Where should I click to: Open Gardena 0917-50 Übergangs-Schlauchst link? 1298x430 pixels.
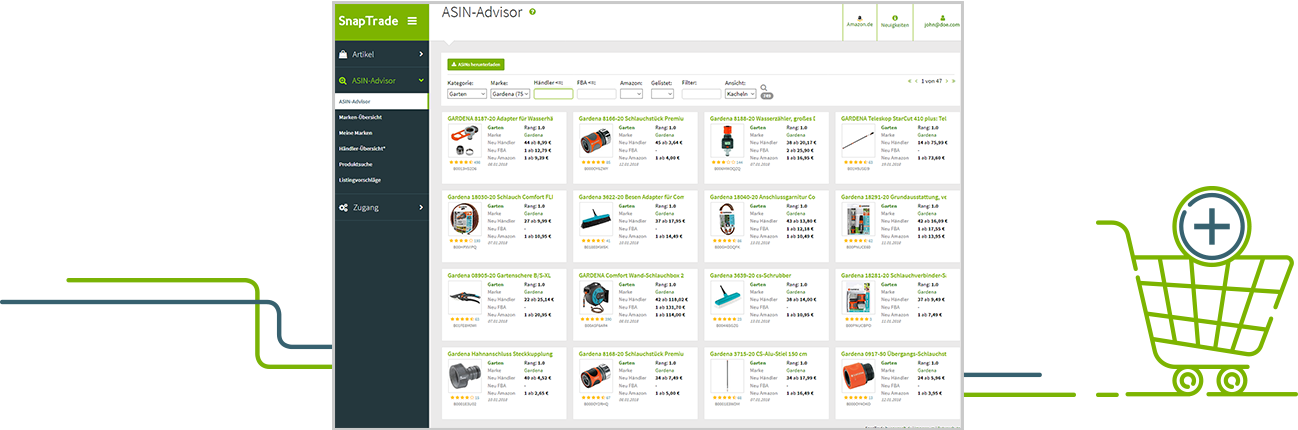[x=893, y=353]
